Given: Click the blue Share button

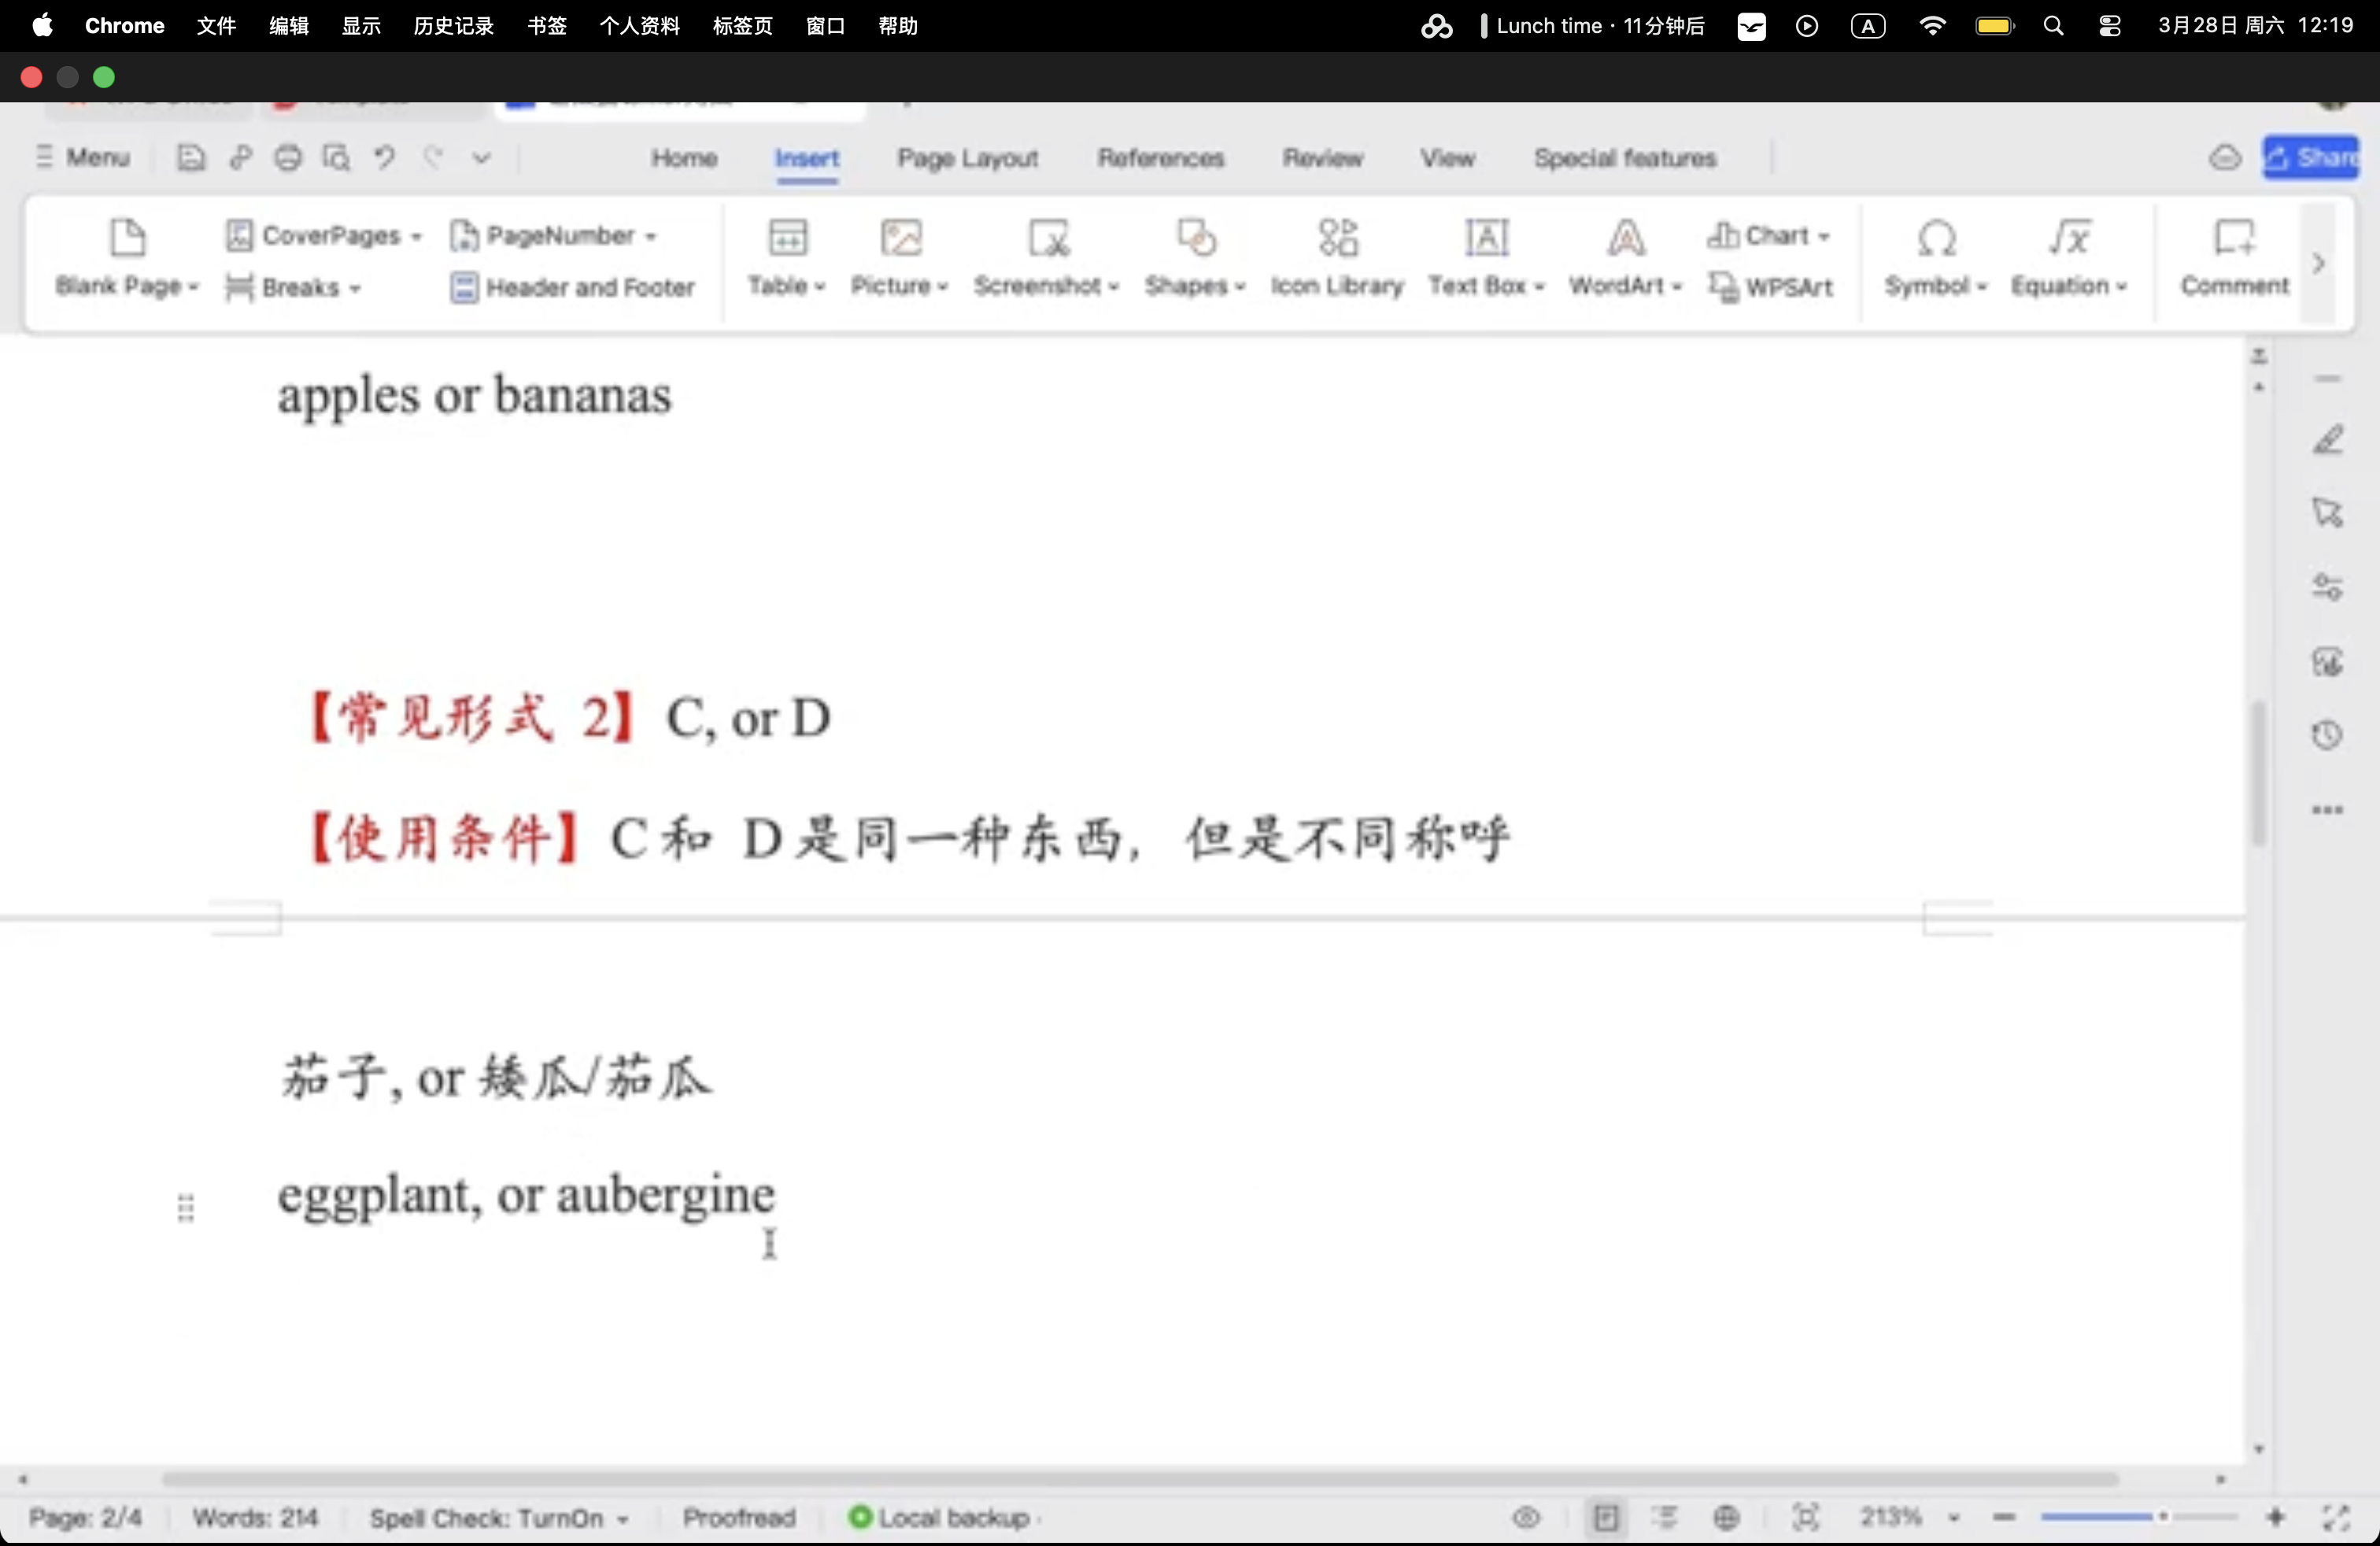Looking at the screenshot, I should 2312,157.
